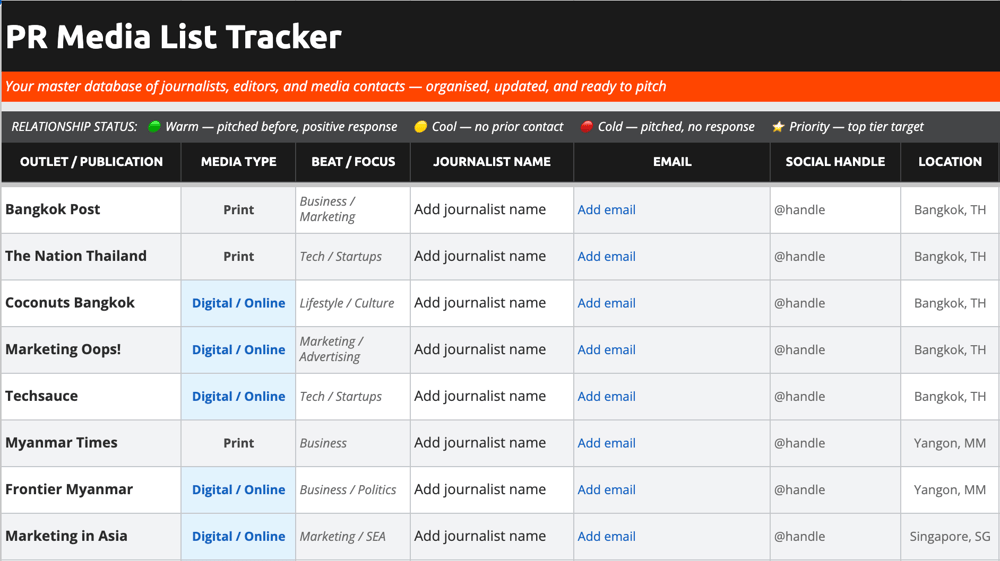
Task: Click journalist name field for Marketing Oops!
Action: pyautogui.click(x=492, y=349)
